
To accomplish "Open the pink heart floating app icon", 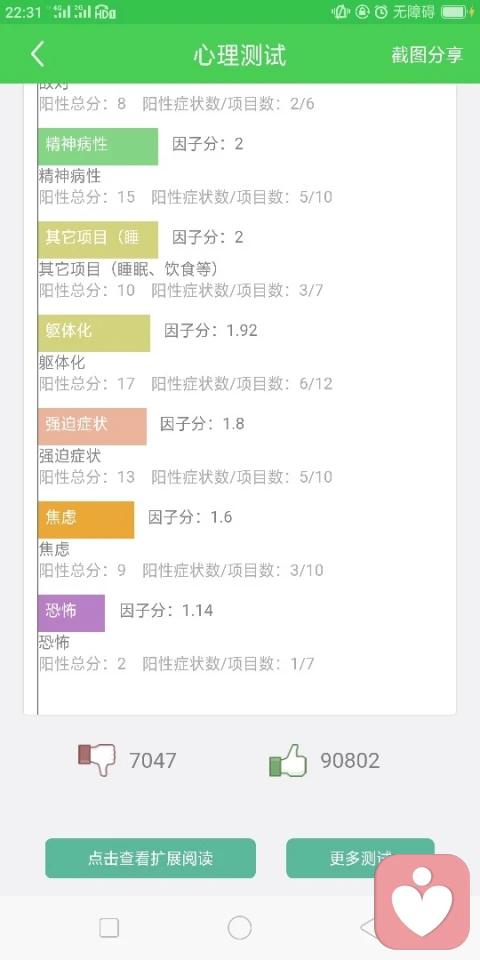I will tap(422, 901).
